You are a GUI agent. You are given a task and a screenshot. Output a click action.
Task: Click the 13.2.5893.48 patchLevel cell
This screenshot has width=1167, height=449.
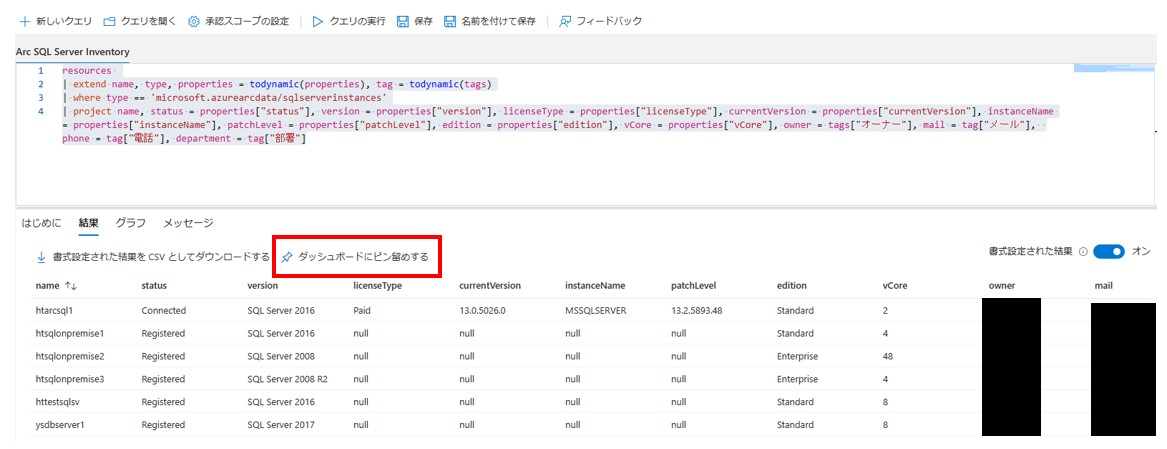click(698, 310)
